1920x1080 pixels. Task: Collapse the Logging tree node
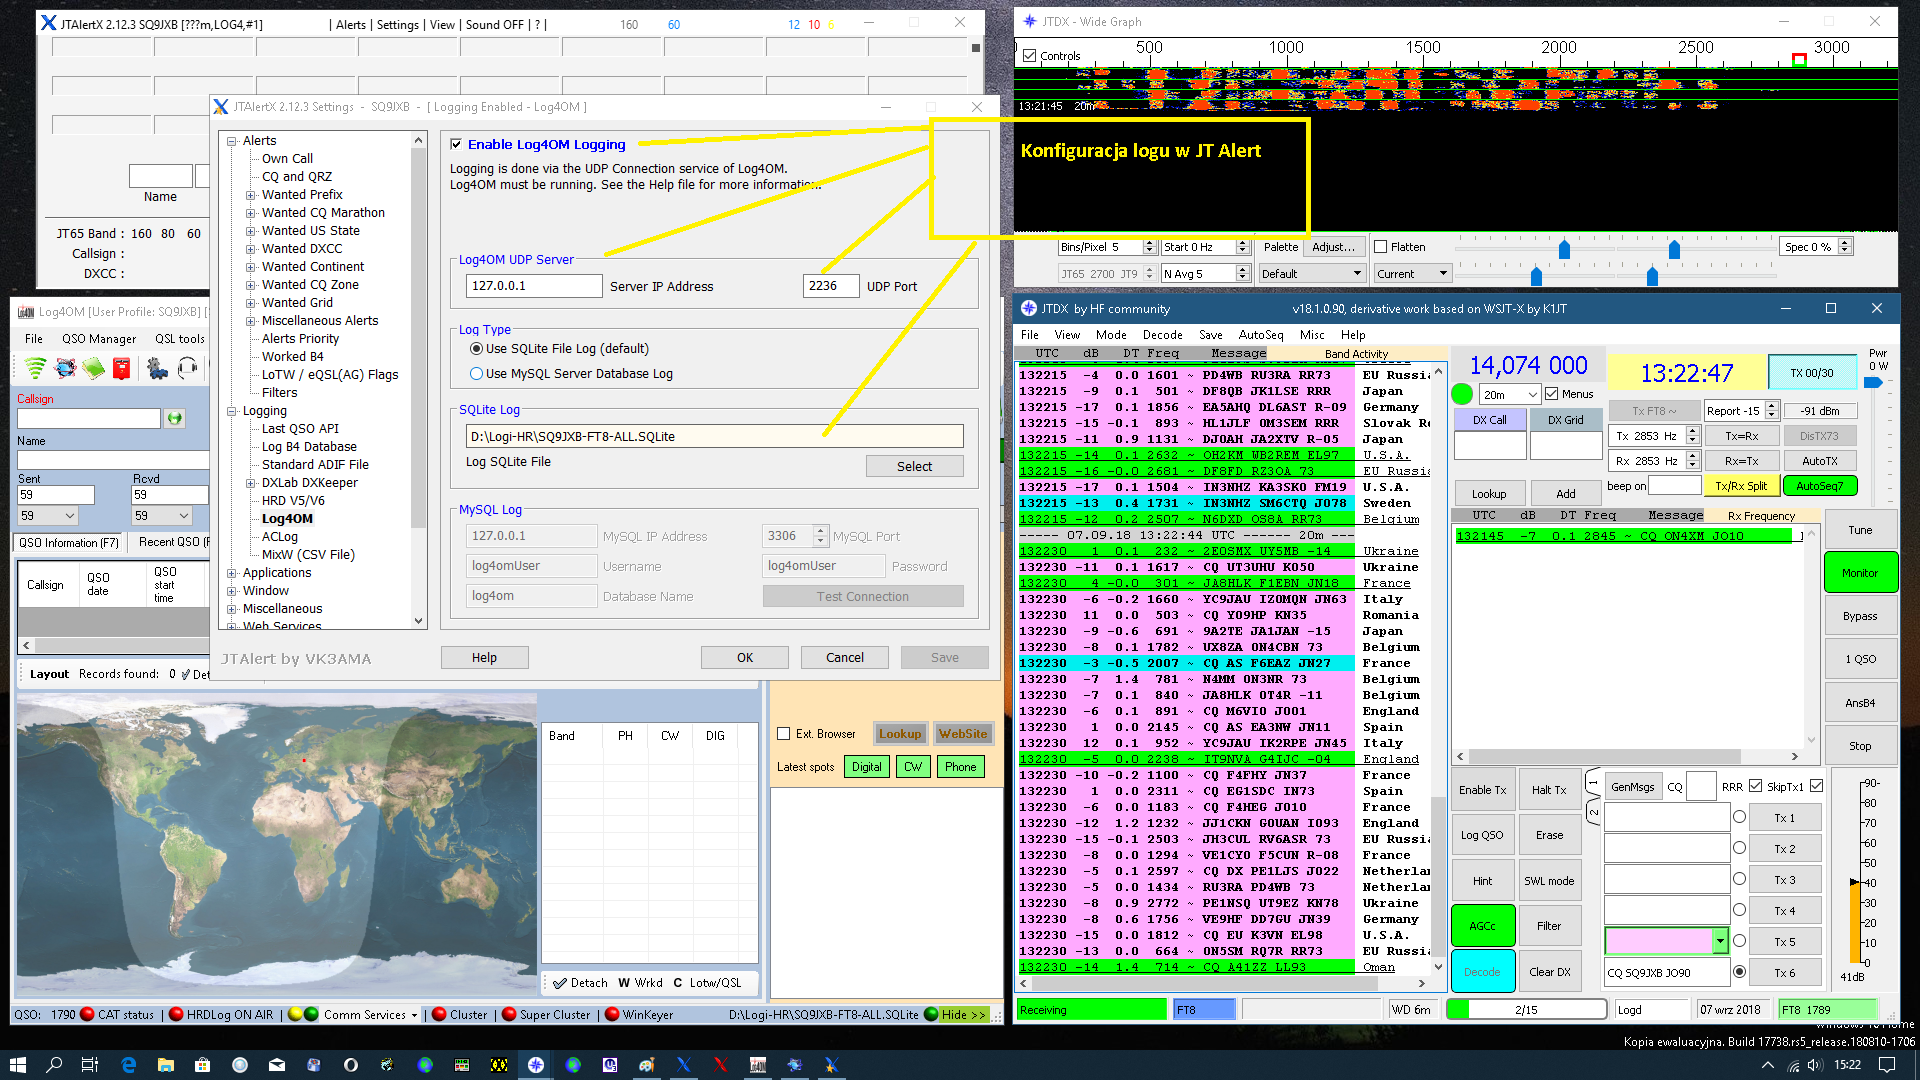(x=232, y=411)
